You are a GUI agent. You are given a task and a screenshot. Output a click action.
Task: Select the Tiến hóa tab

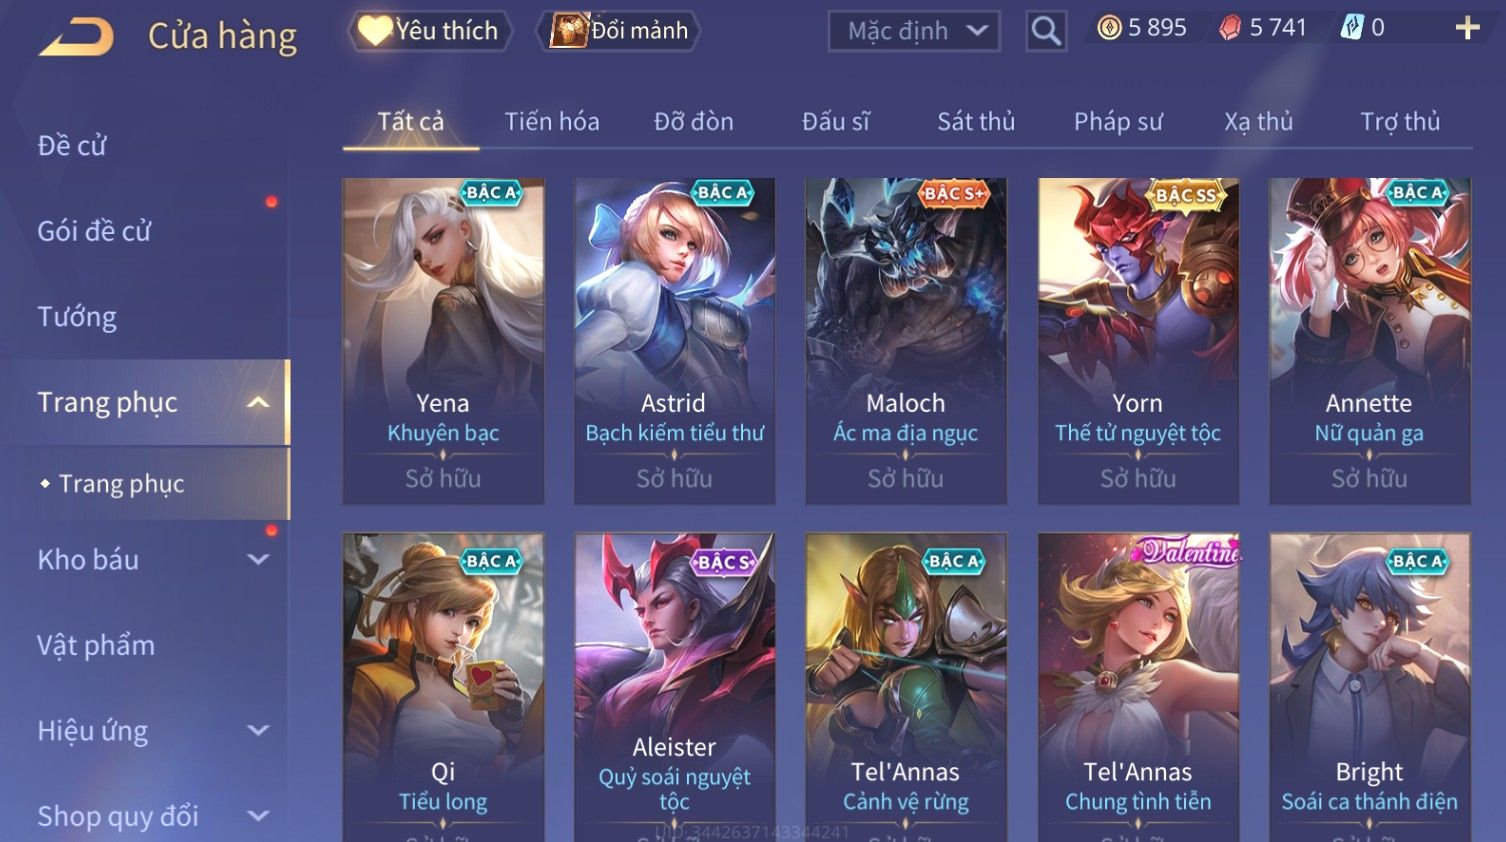point(552,122)
